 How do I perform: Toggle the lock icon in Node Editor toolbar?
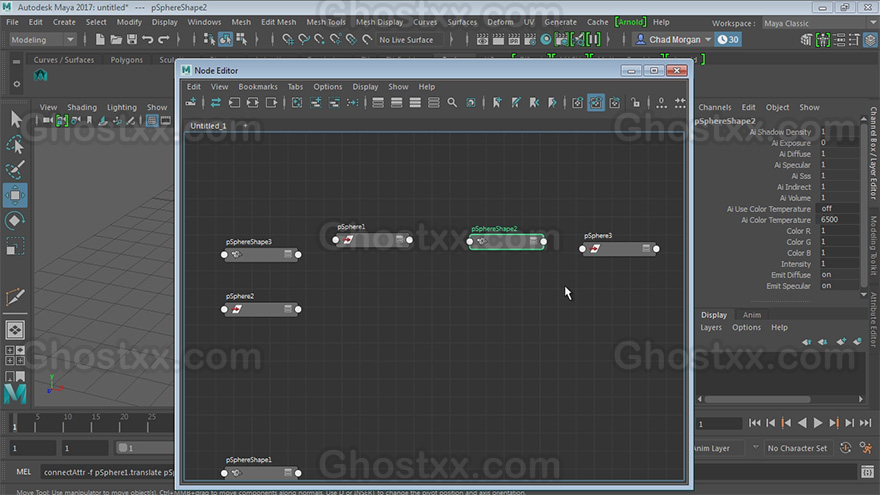(635, 102)
